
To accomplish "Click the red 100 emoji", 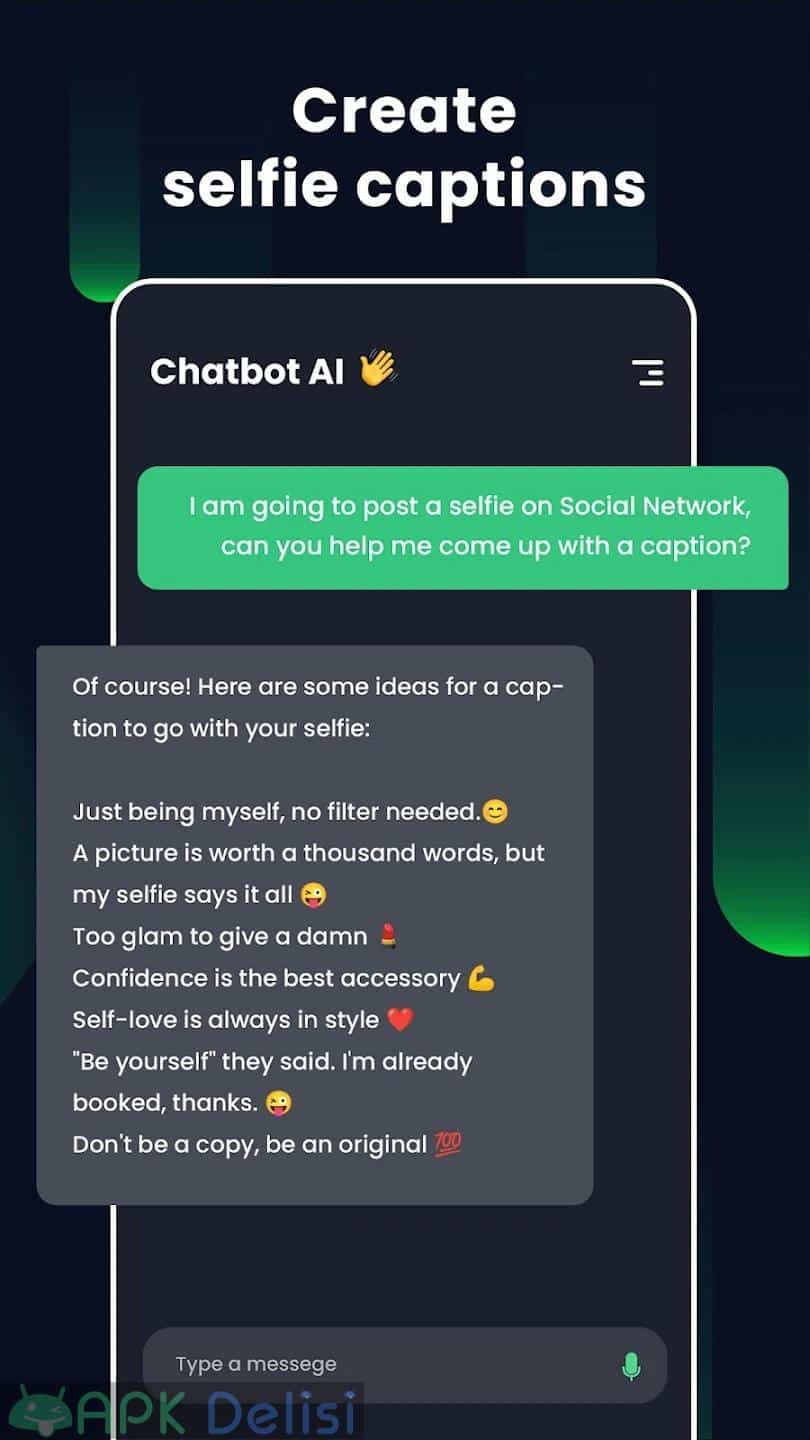I will (448, 1144).
